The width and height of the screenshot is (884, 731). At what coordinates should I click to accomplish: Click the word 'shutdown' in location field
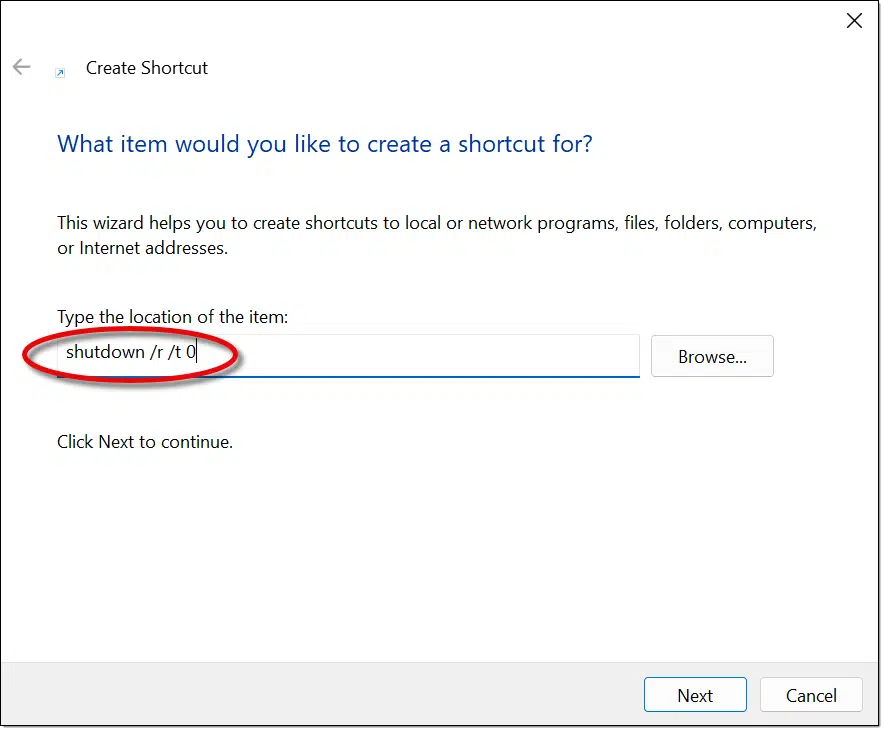pyautogui.click(x=100, y=353)
